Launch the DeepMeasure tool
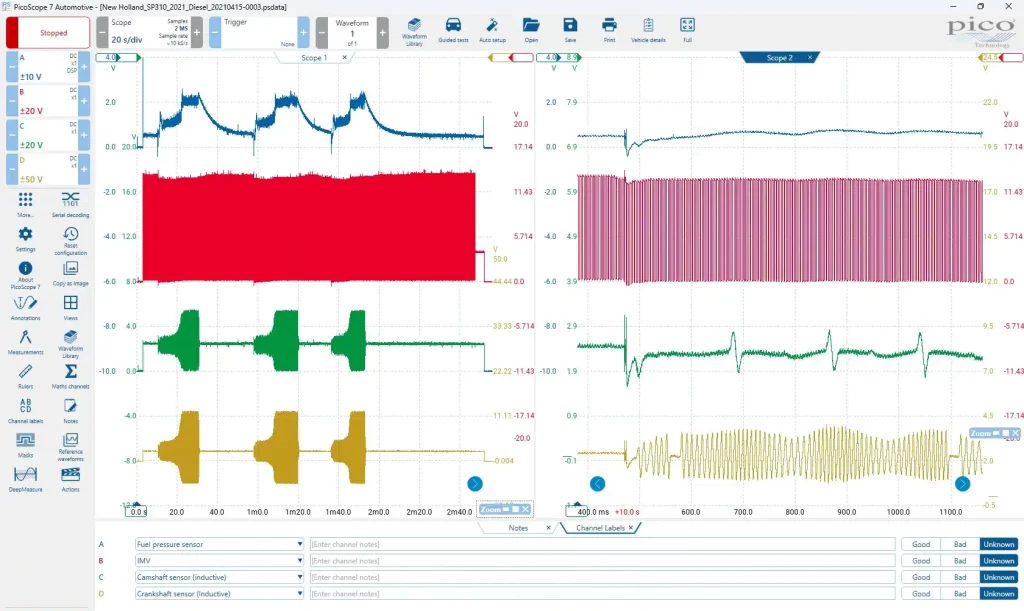The image size is (1024, 611). 25,478
